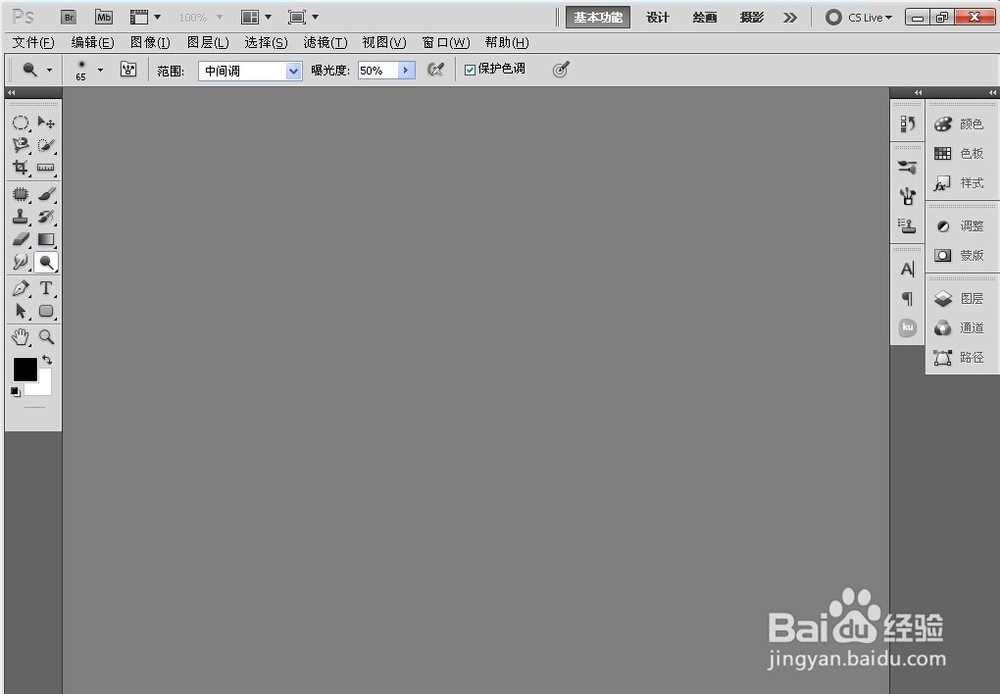1000x694 pixels.
Task: Open the 文件(F) menu
Action: (33, 43)
